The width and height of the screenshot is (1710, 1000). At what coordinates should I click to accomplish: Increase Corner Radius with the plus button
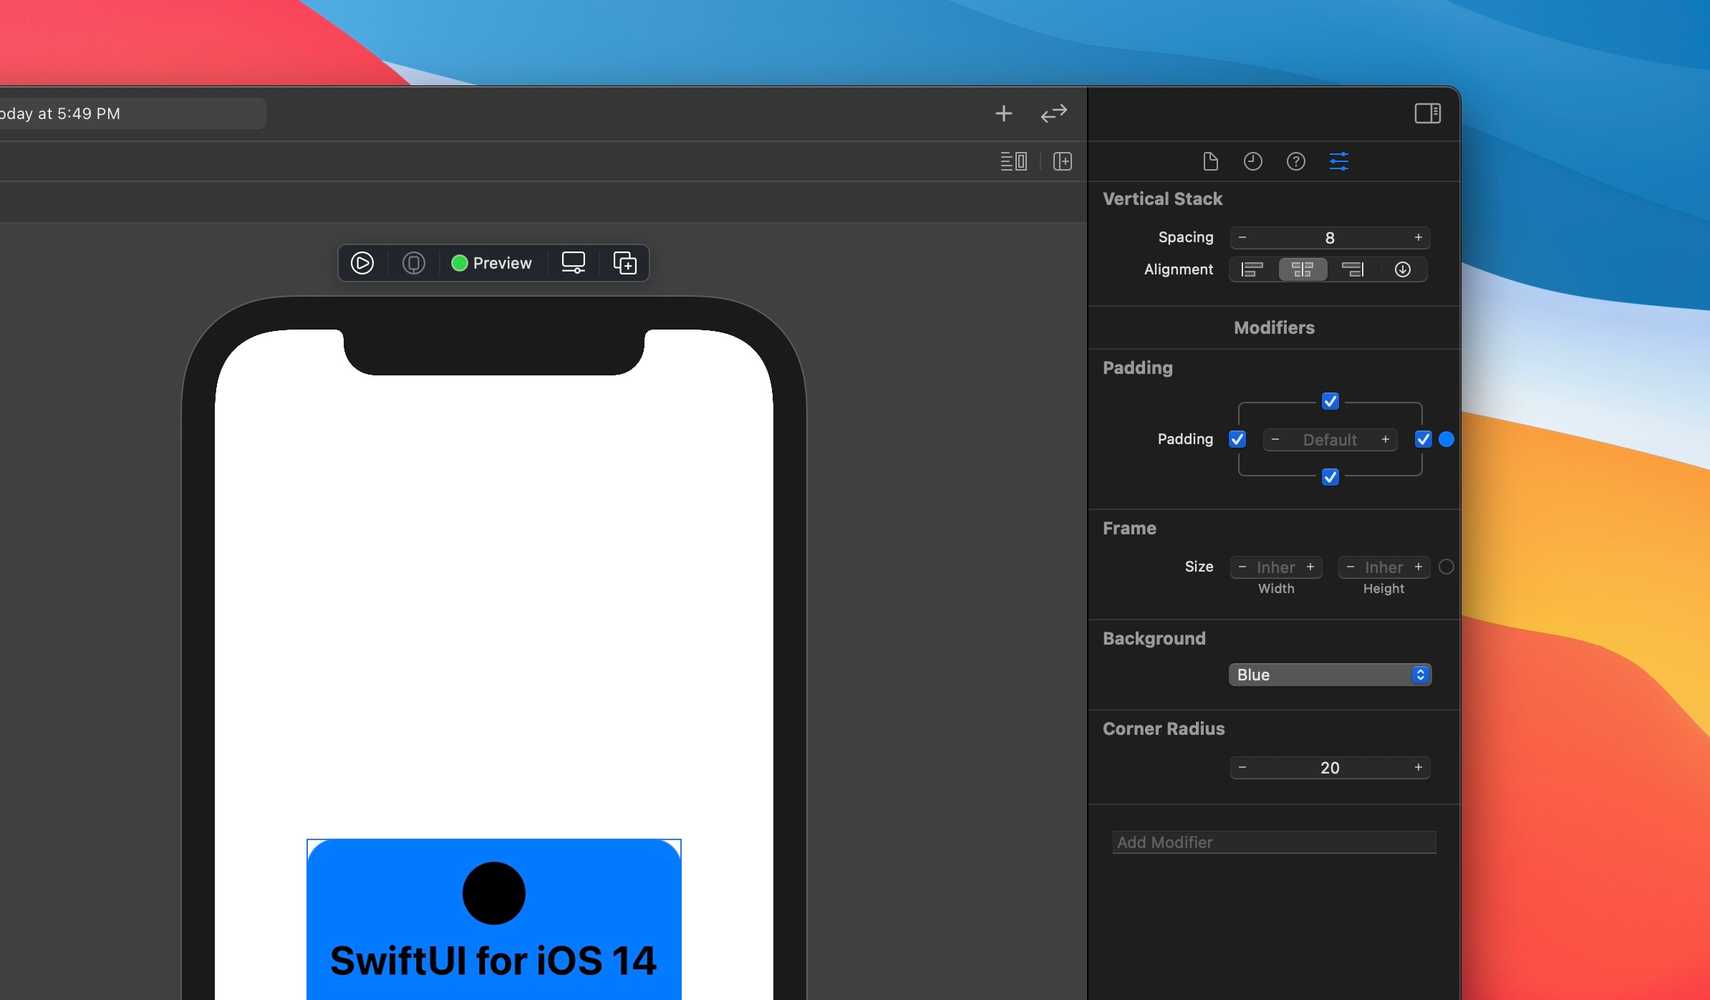point(1417,767)
